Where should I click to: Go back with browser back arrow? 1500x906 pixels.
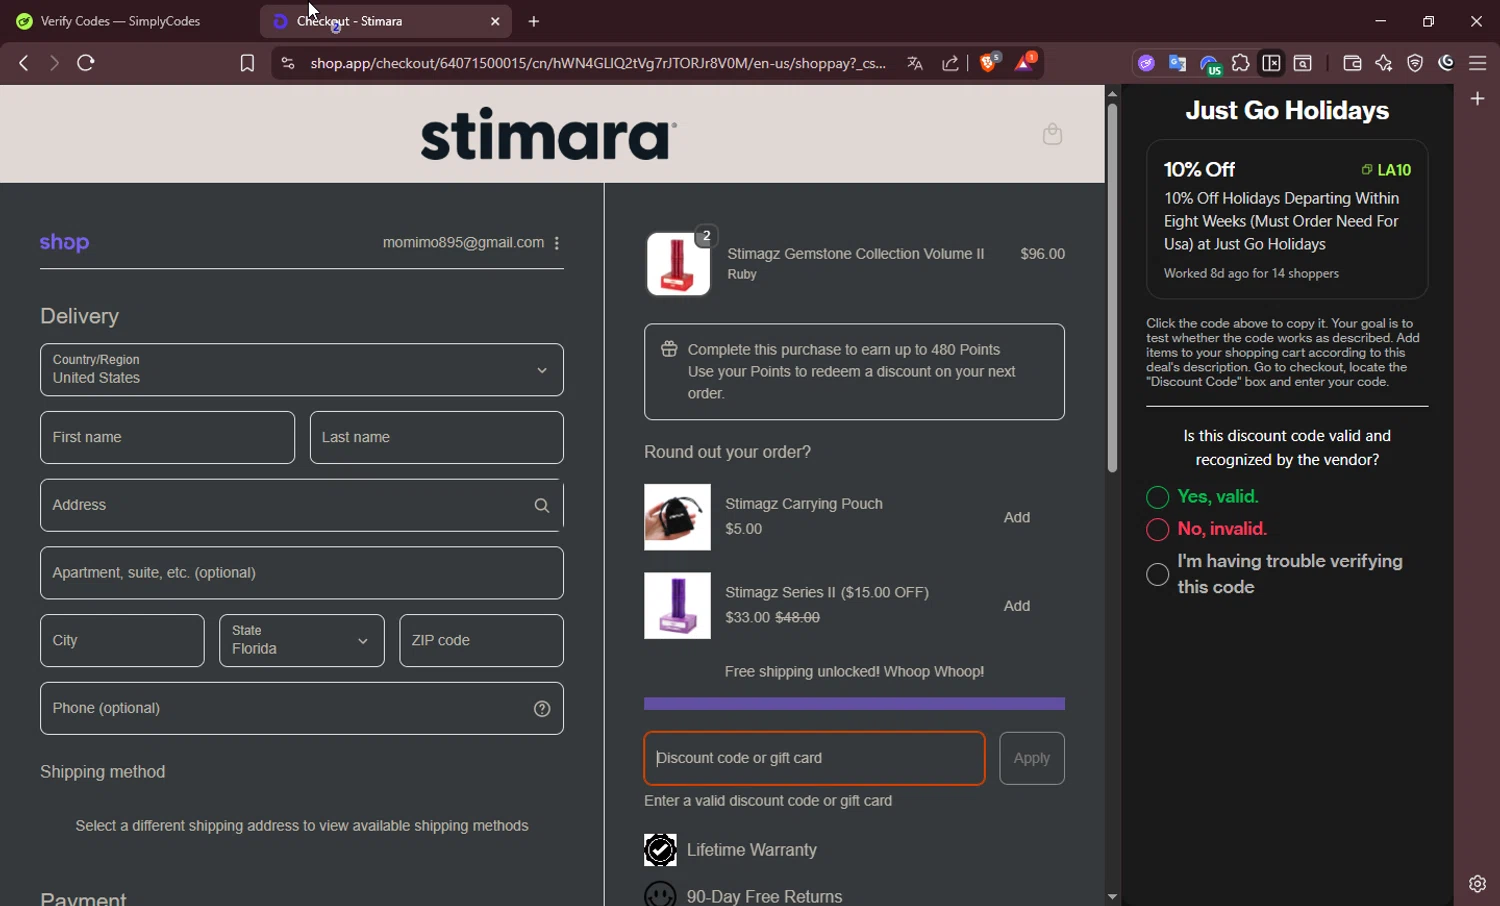(23, 63)
